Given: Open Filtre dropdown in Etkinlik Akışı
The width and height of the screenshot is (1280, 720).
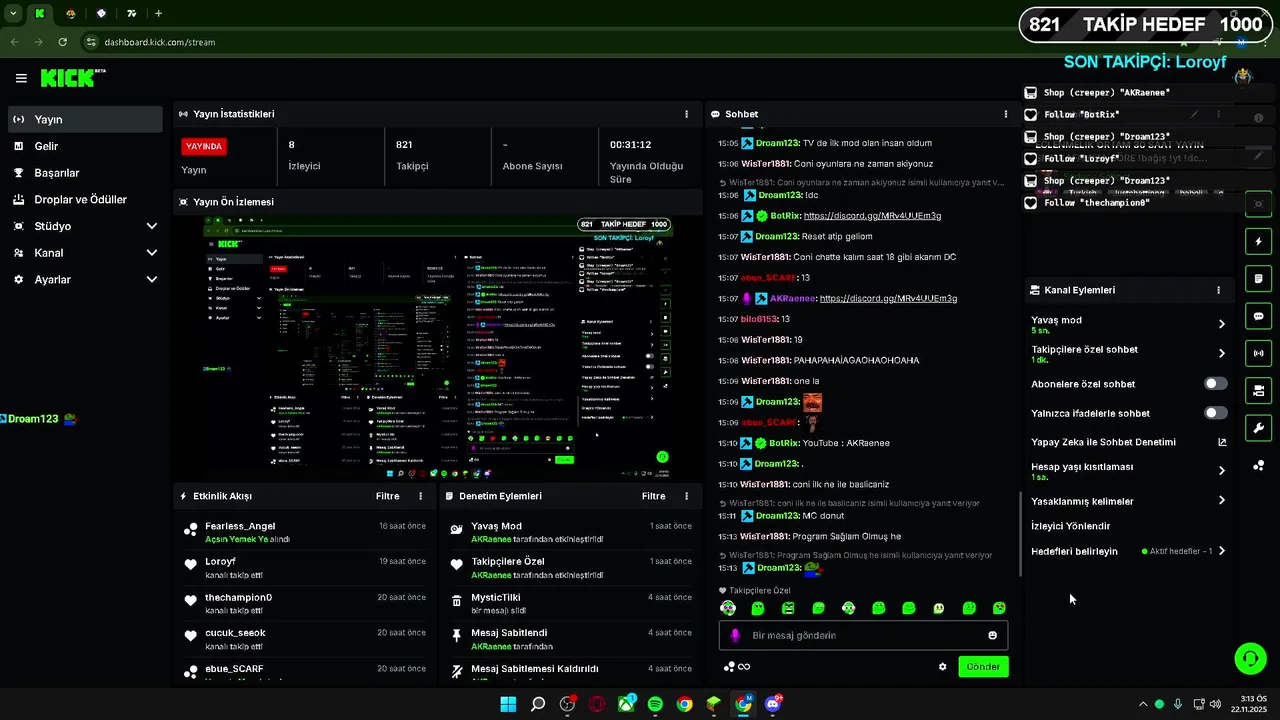Looking at the screenshot, I should click(387, 496).
